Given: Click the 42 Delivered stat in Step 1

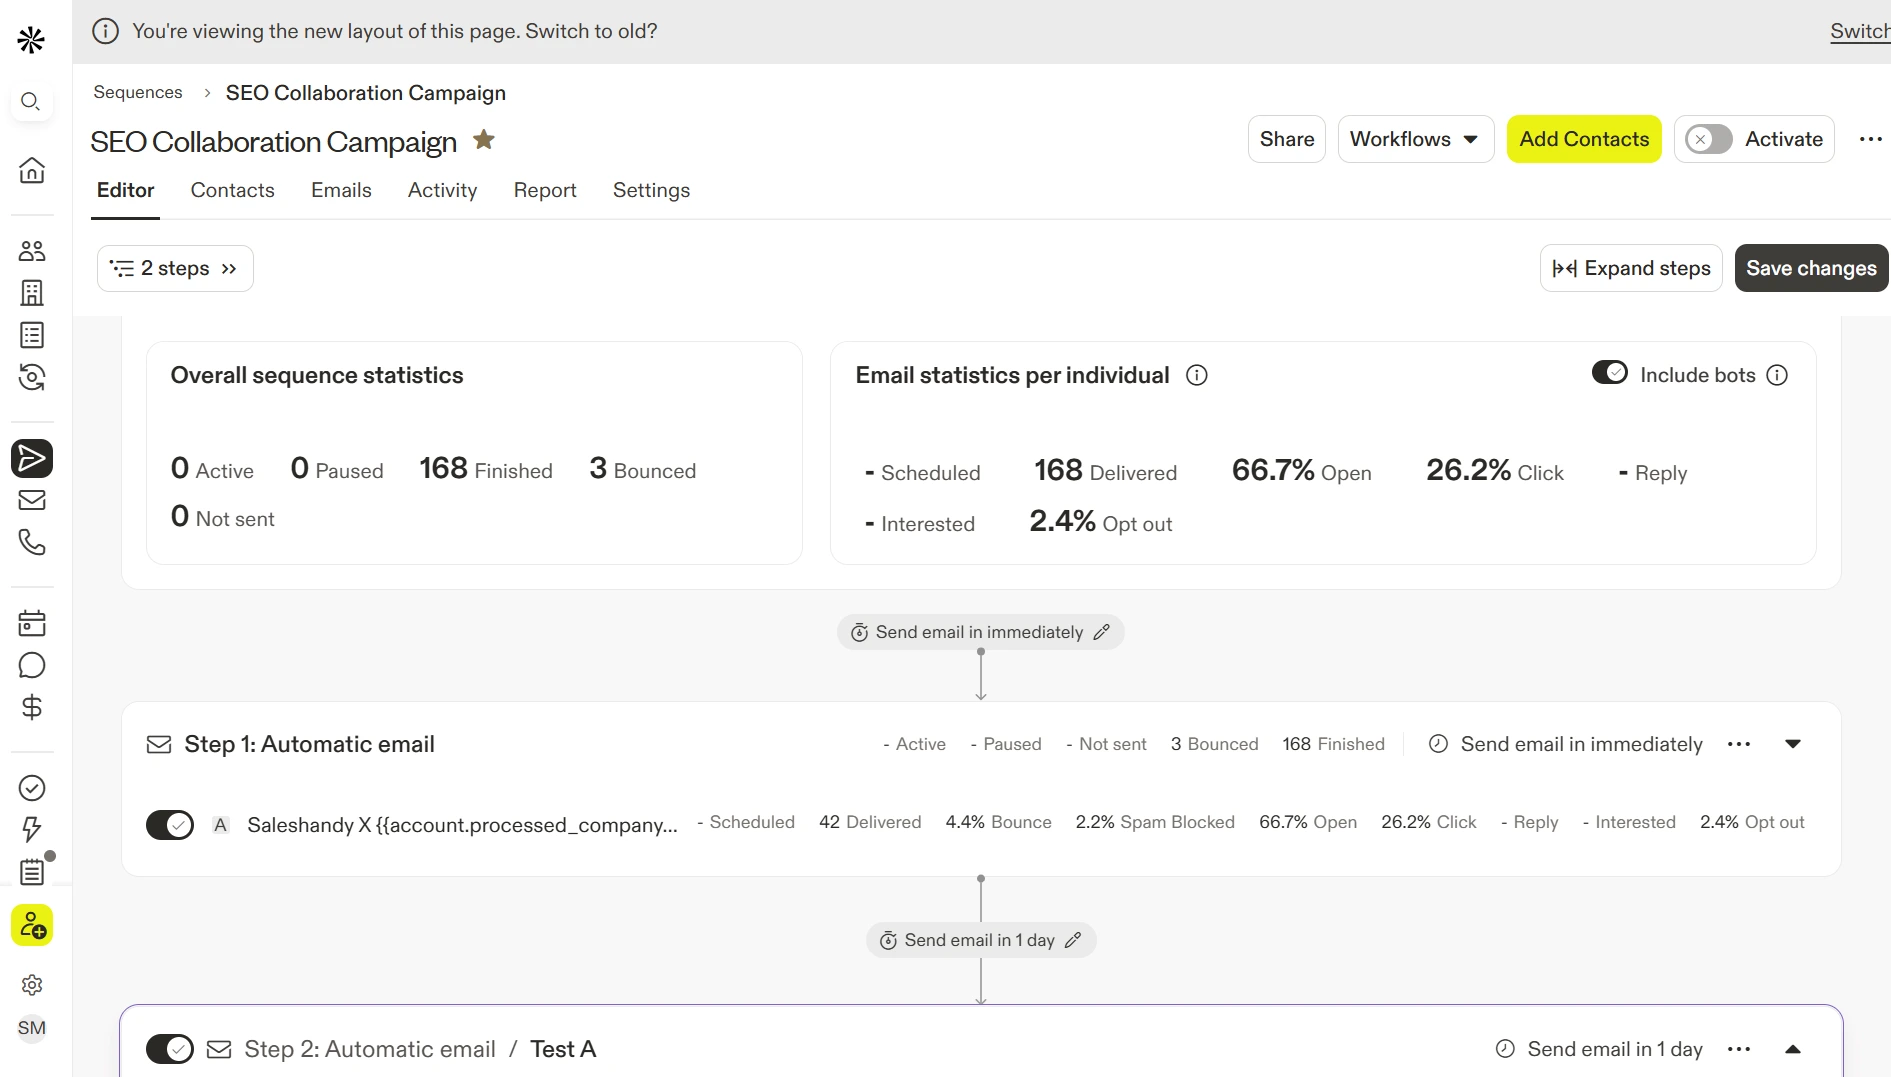Looking at the screenshot, I should (x=870, y=822).
